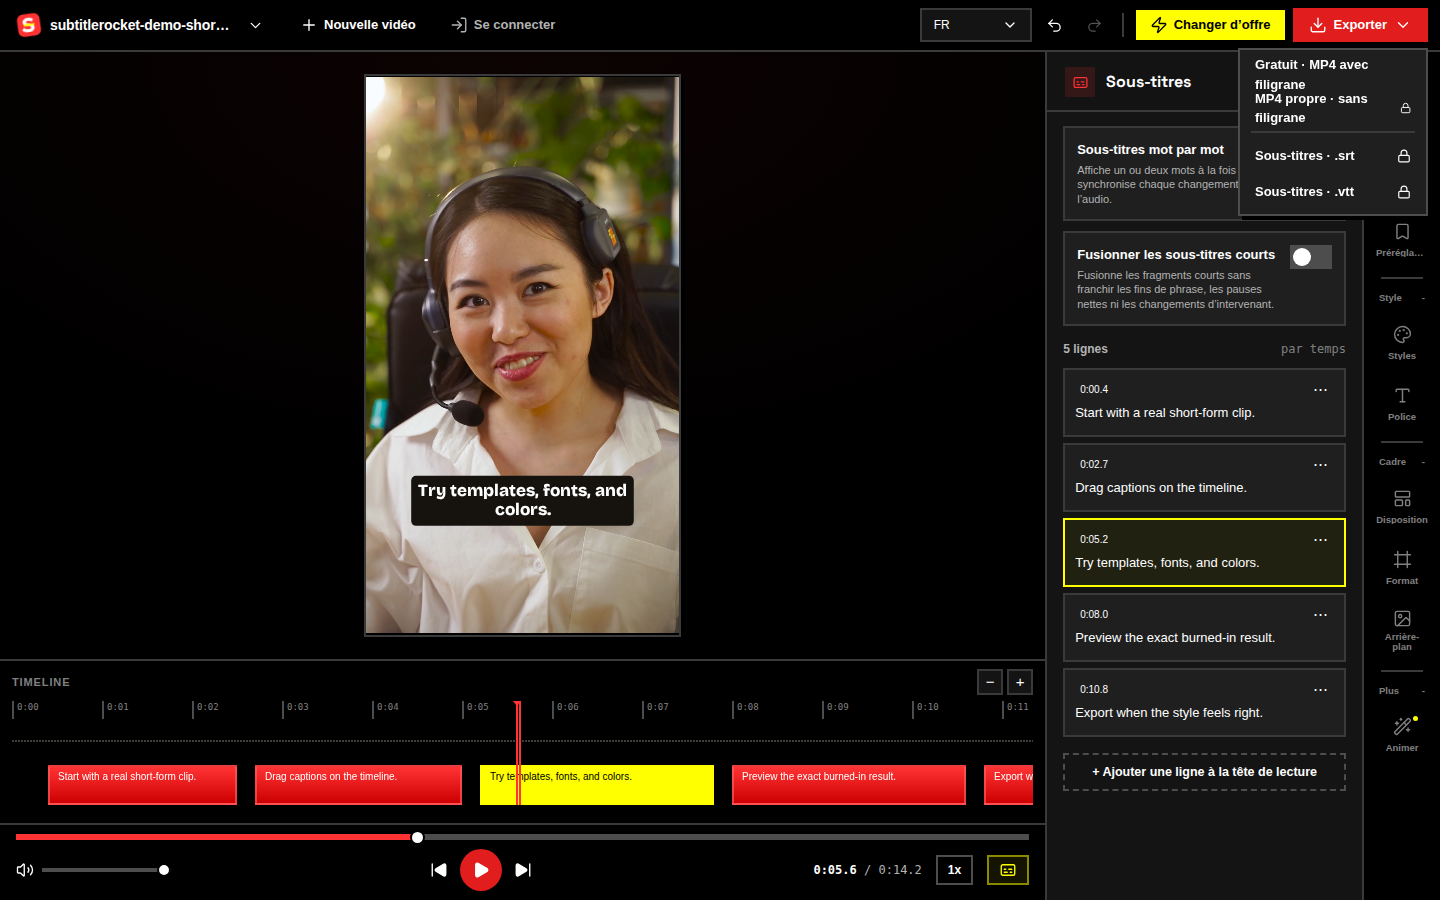
Task: Click the video progress bar
Action: (522, 837)
